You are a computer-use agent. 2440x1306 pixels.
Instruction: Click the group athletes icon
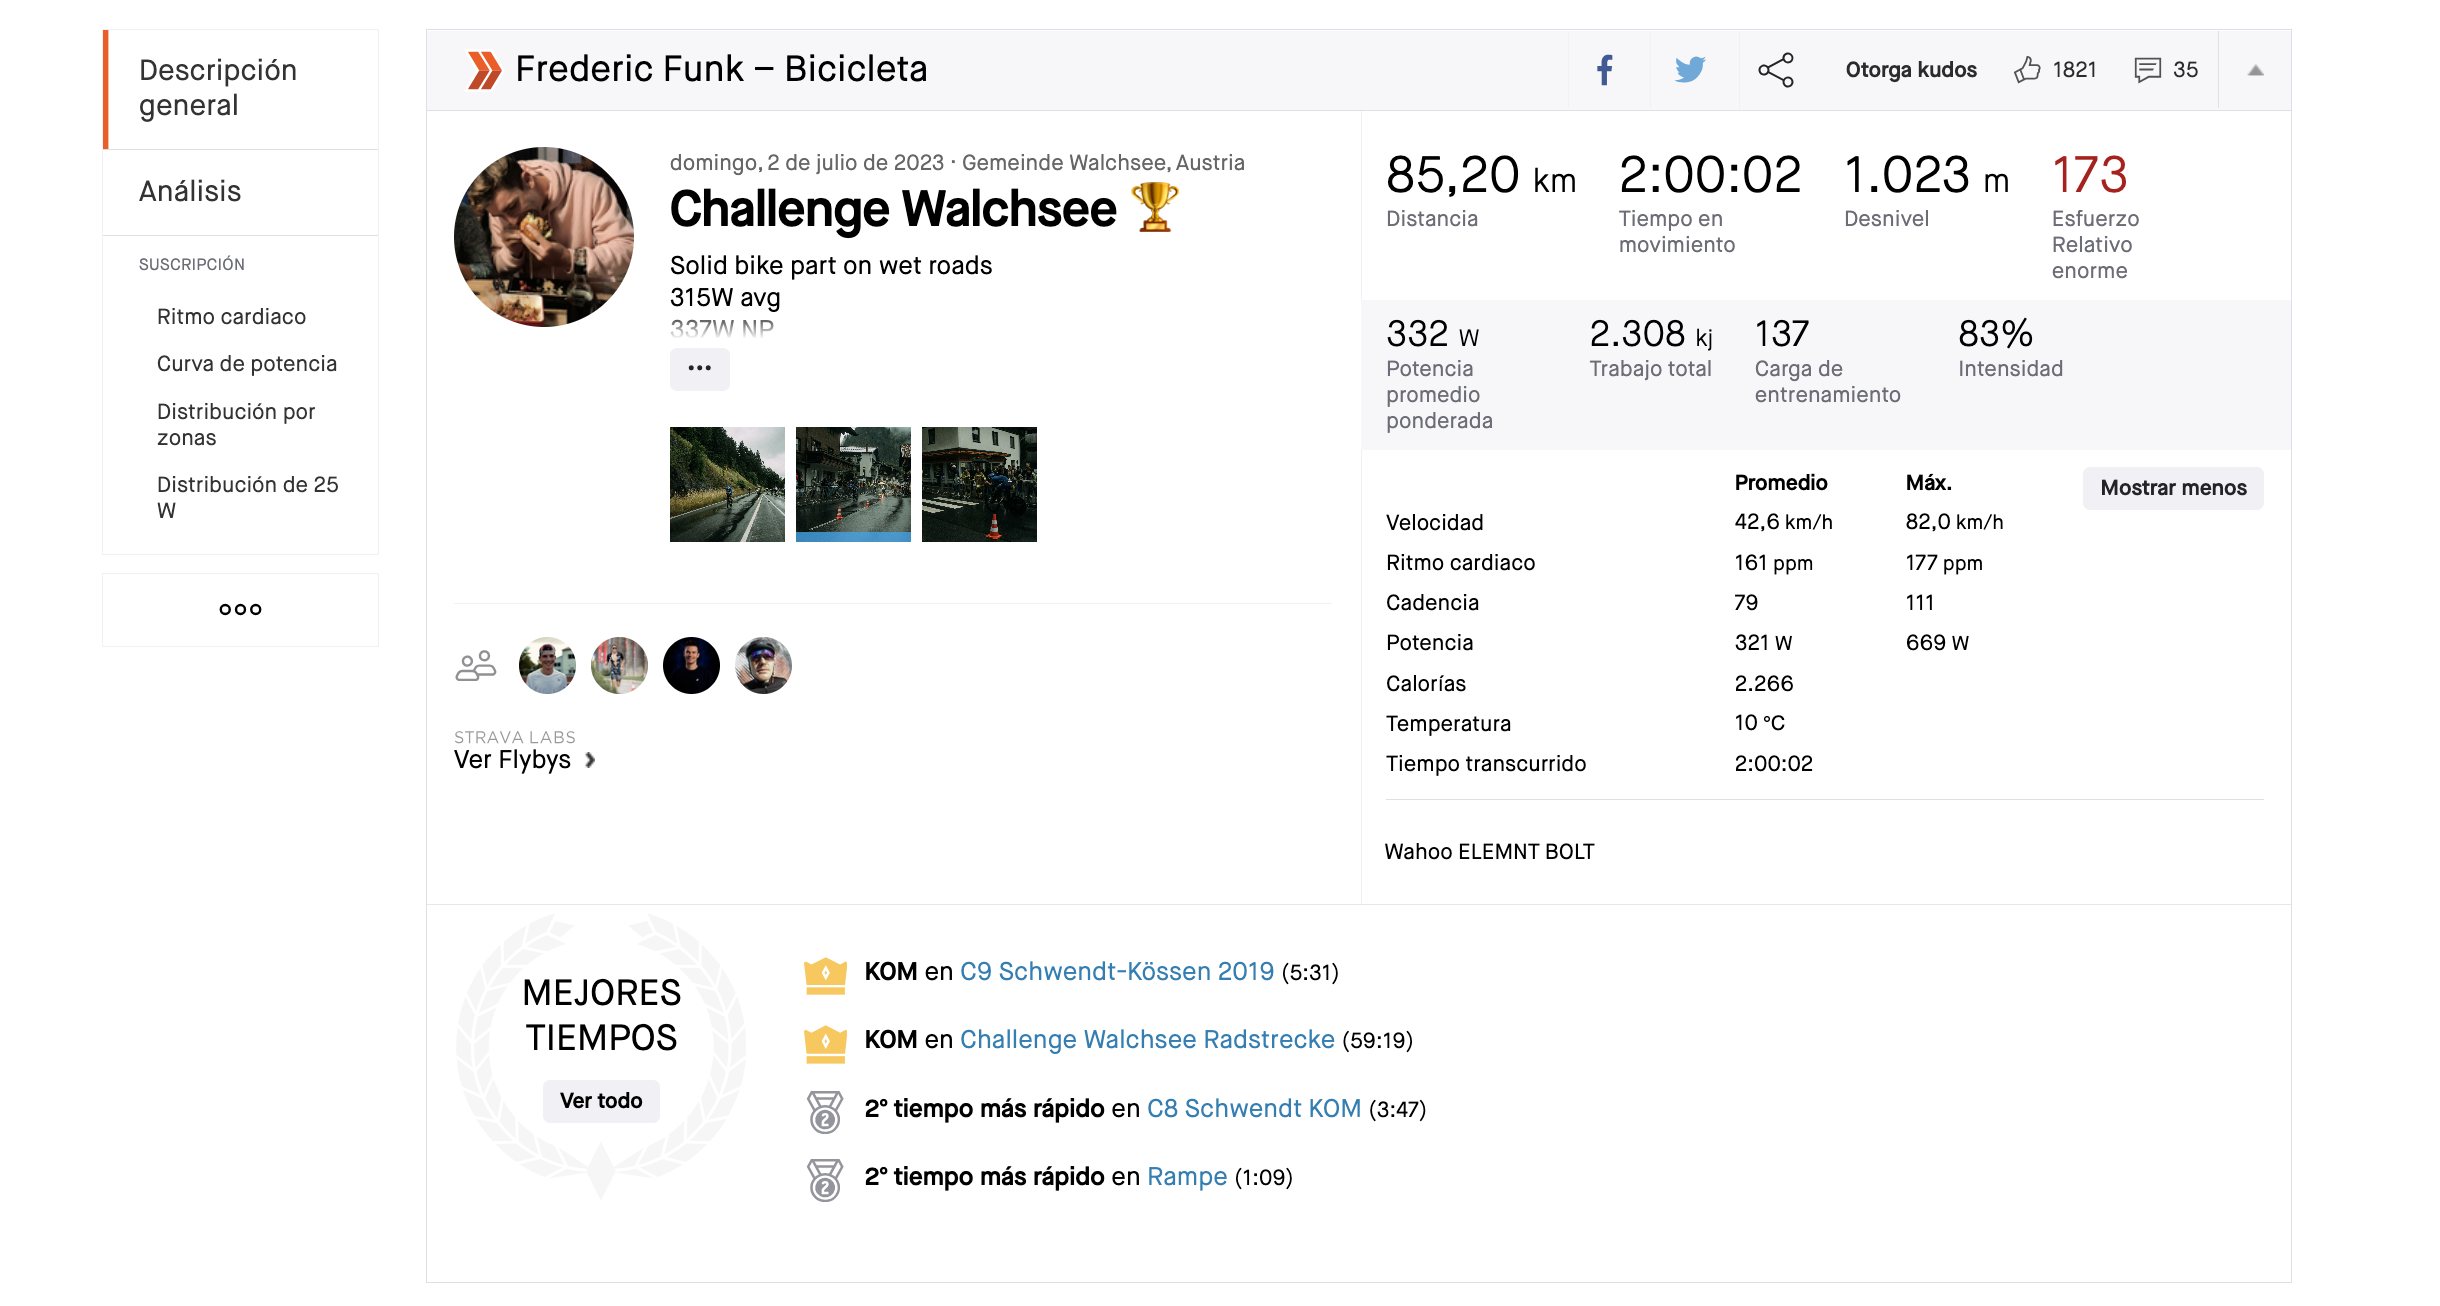pyautogui.click(x=476, y=666)
